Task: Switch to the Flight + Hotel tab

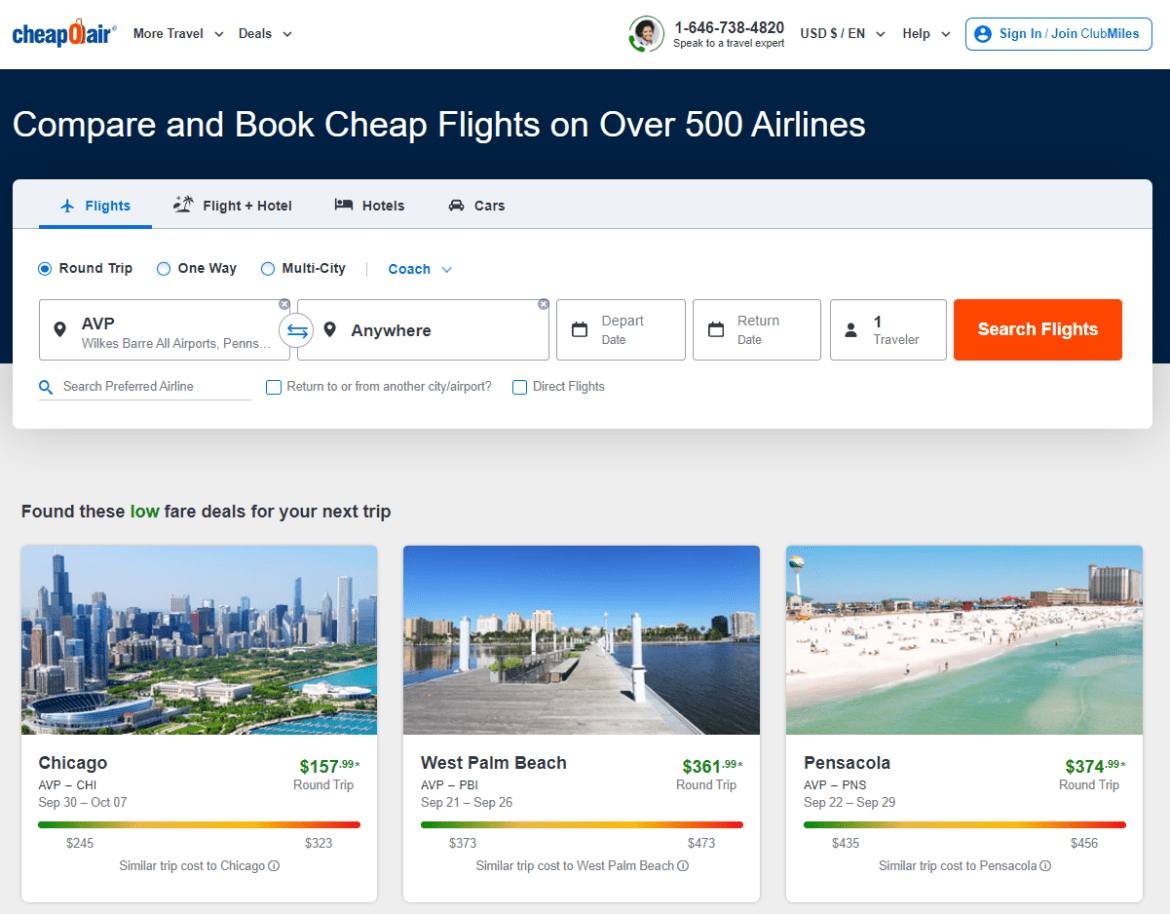Action: tap(232, 205)
